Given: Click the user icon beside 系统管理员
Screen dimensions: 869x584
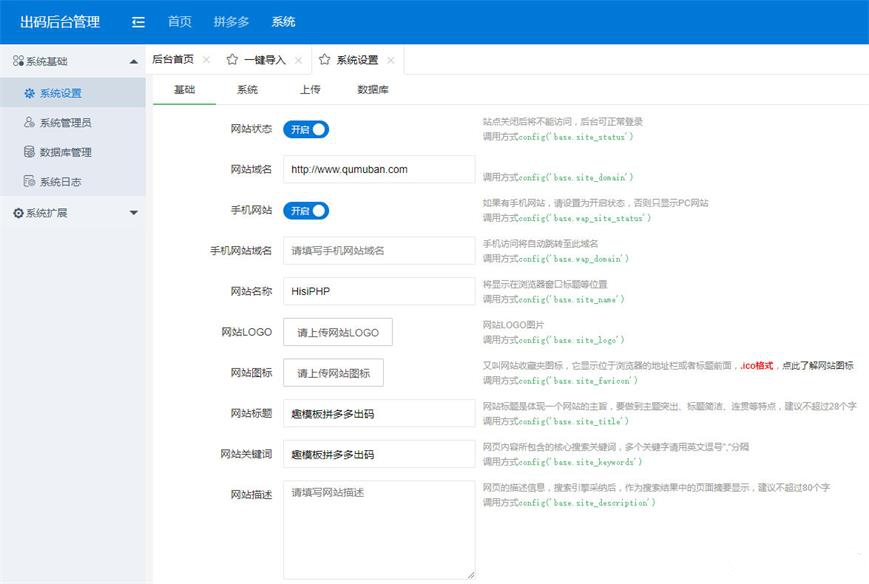Looking at the screenshot, I should click(x=30, y=123).
